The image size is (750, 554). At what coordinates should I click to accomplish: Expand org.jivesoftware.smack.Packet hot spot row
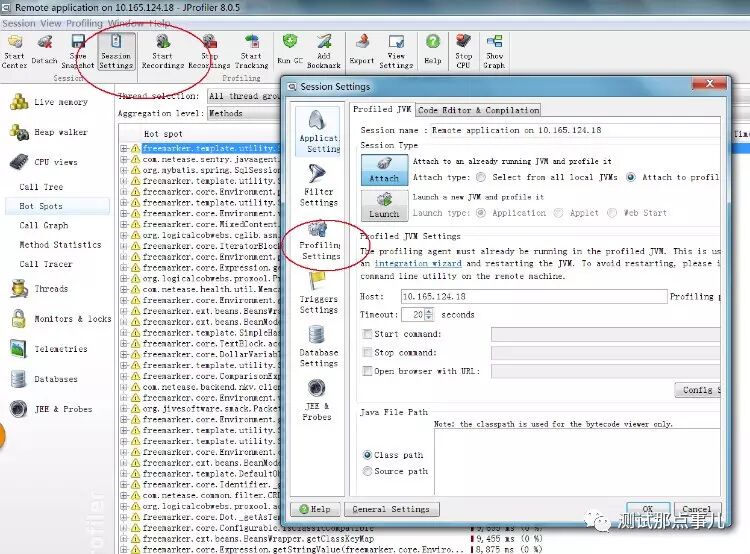click(x=124, y=409)
